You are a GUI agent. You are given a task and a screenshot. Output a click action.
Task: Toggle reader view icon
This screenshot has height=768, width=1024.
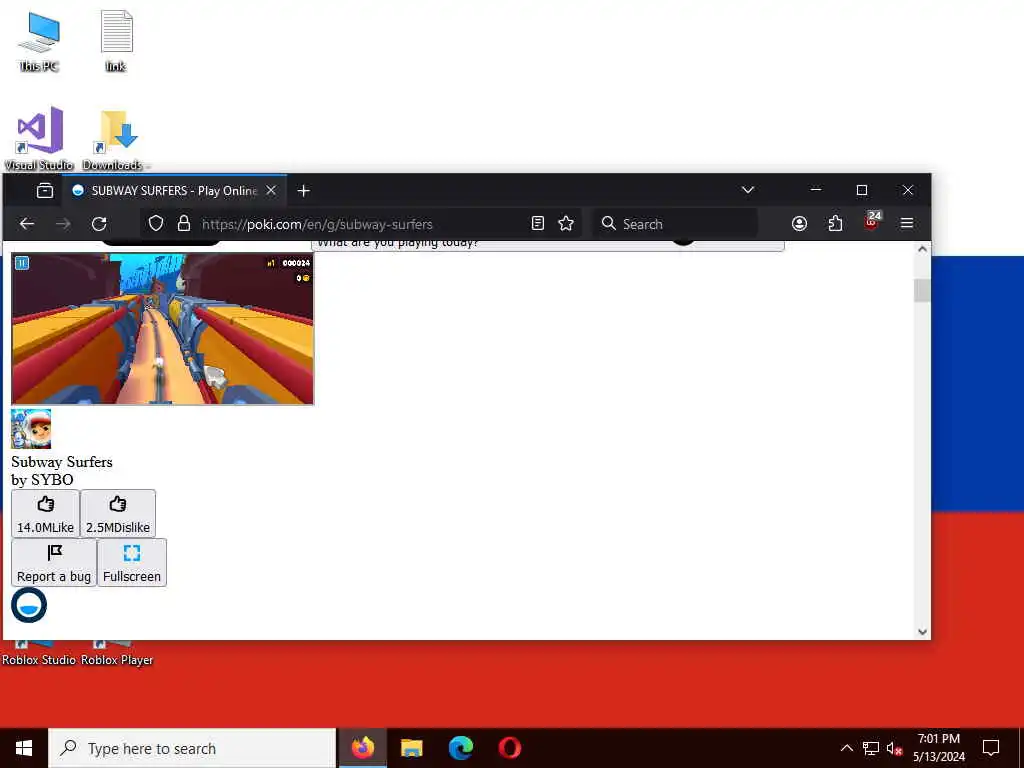(x=537, y=224)
